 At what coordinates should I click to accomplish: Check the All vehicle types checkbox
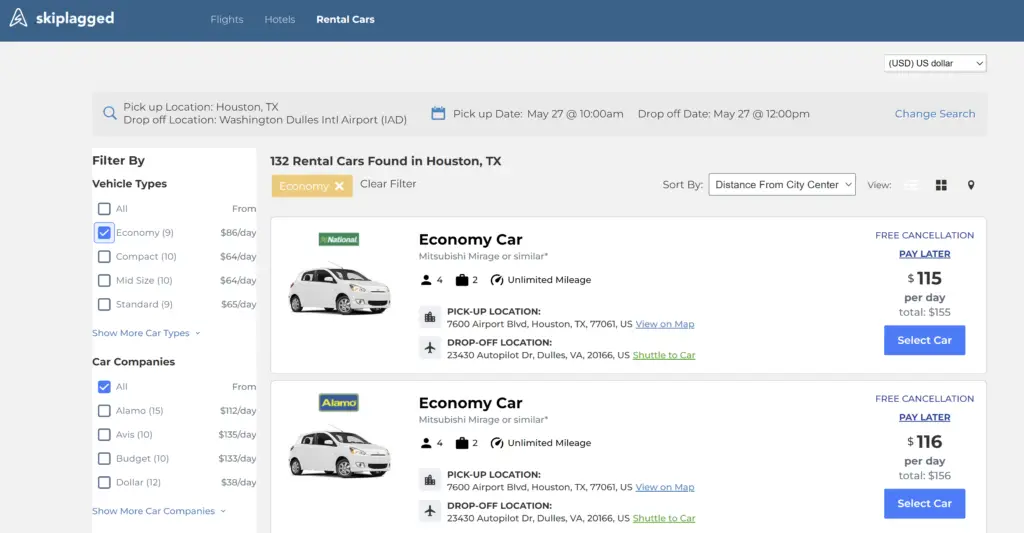(104, 209)
